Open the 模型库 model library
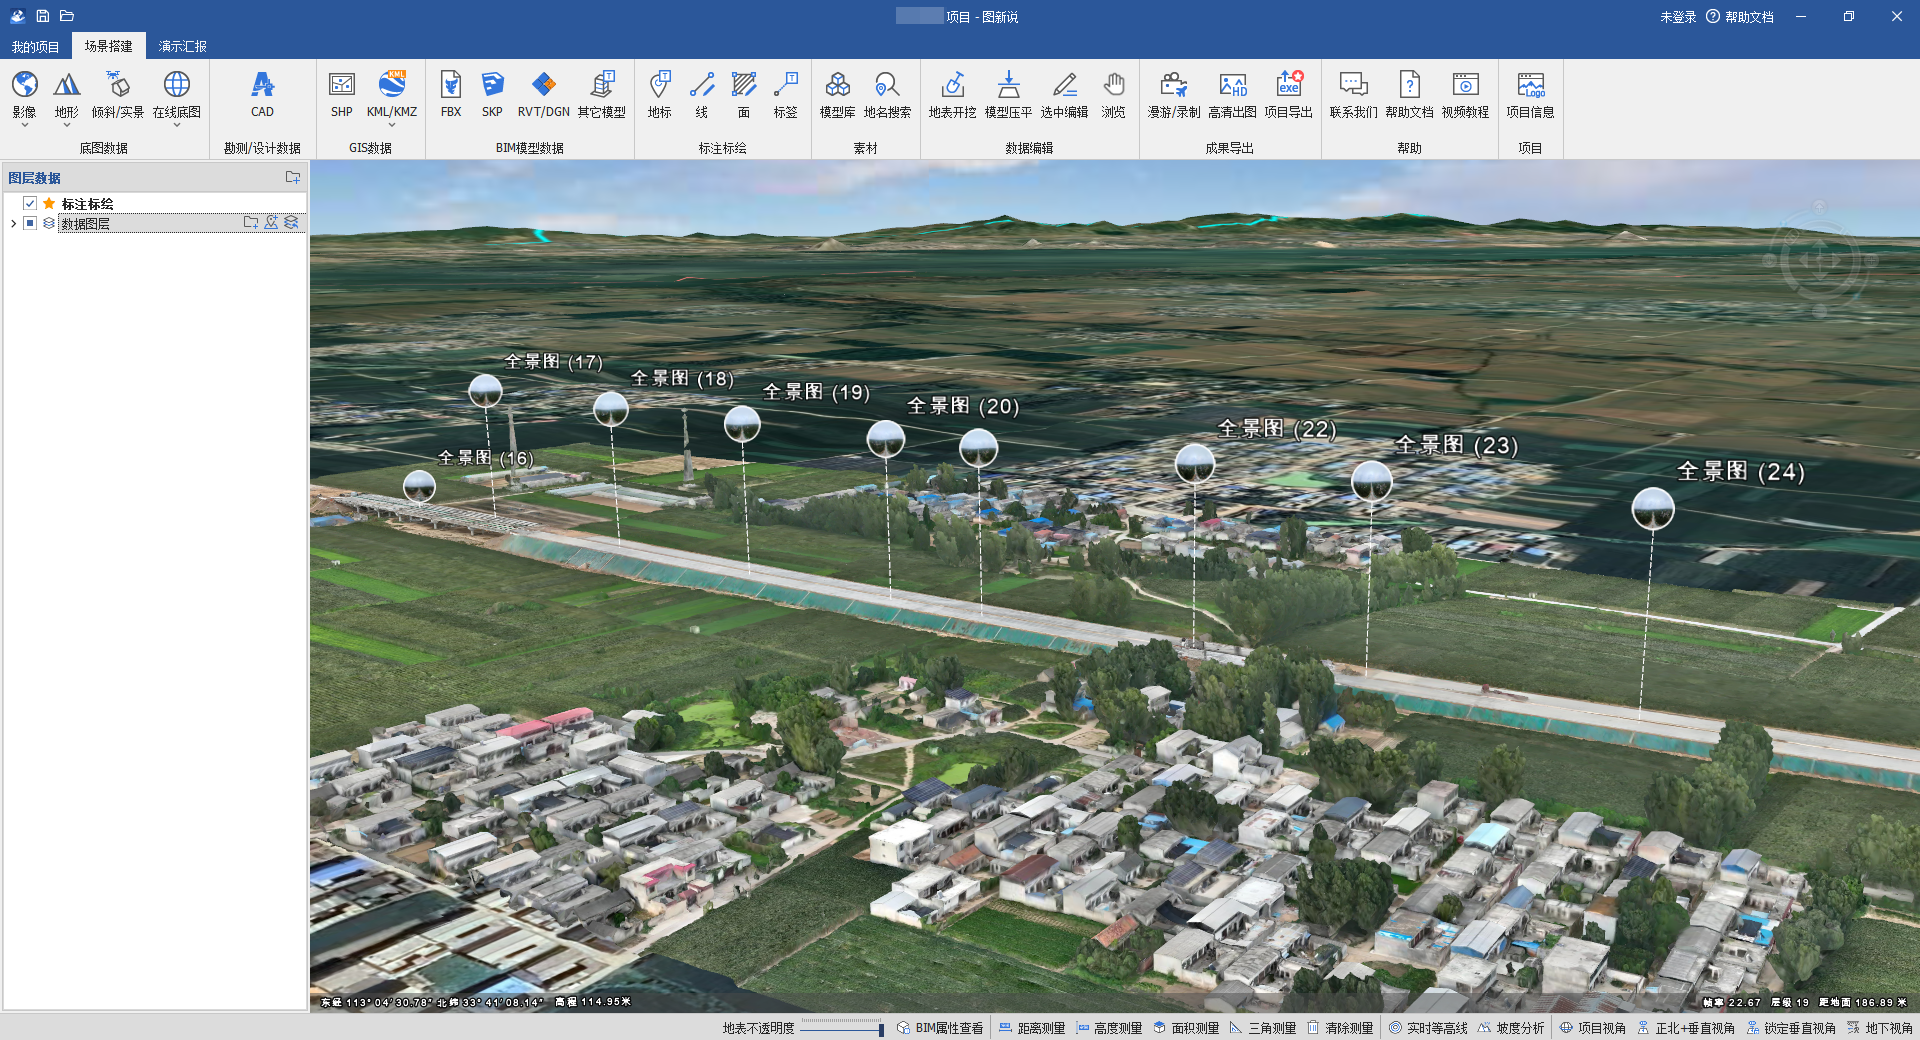The image size is (1920, 1040). 837,94
